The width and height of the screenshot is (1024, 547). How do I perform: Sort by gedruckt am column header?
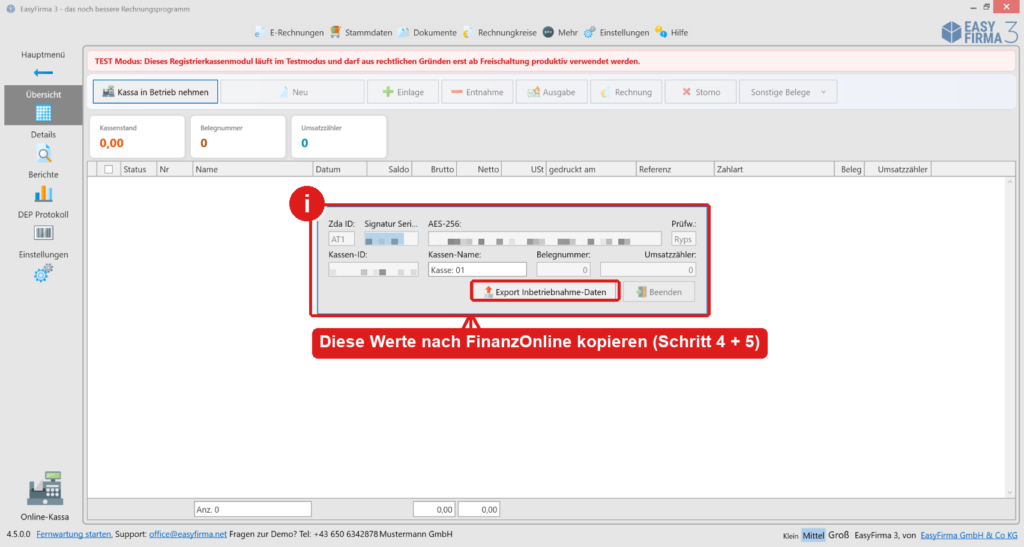[x=591, y=169]
